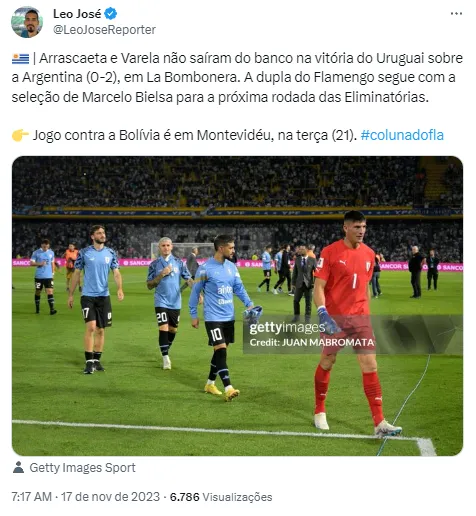This screenshot has height=516, width=476.
Task: Click the Leo José display name
Action: click(x=77, y=14)
